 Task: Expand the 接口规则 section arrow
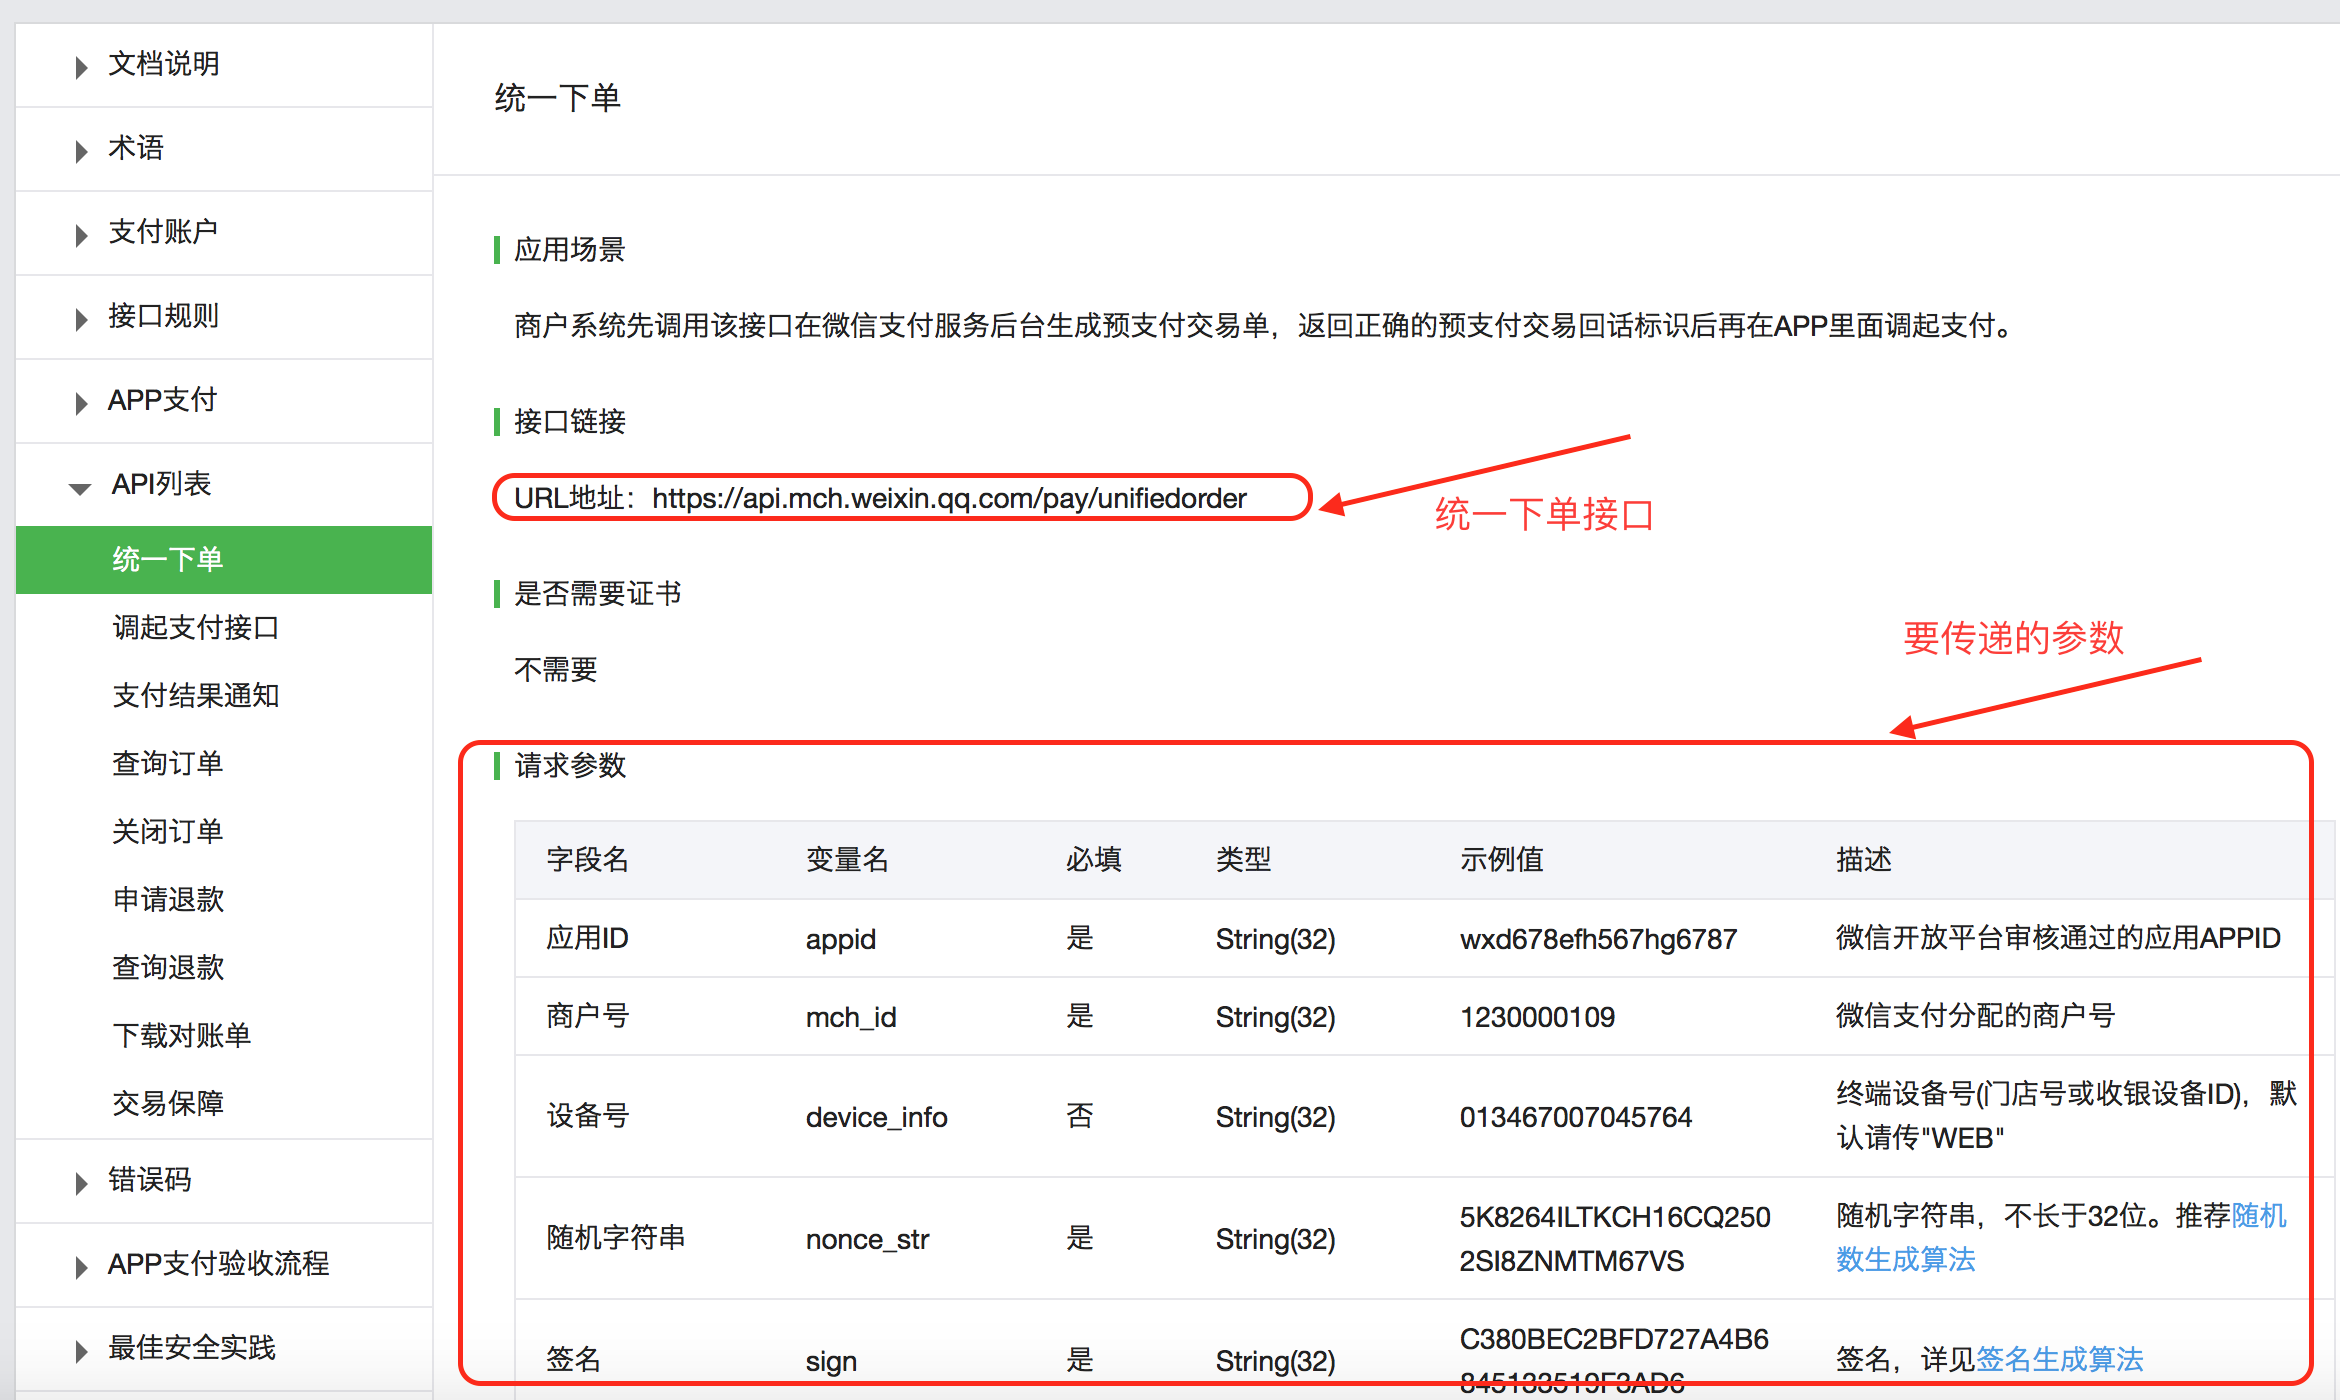pyautogui.click(x=81, y=319)
